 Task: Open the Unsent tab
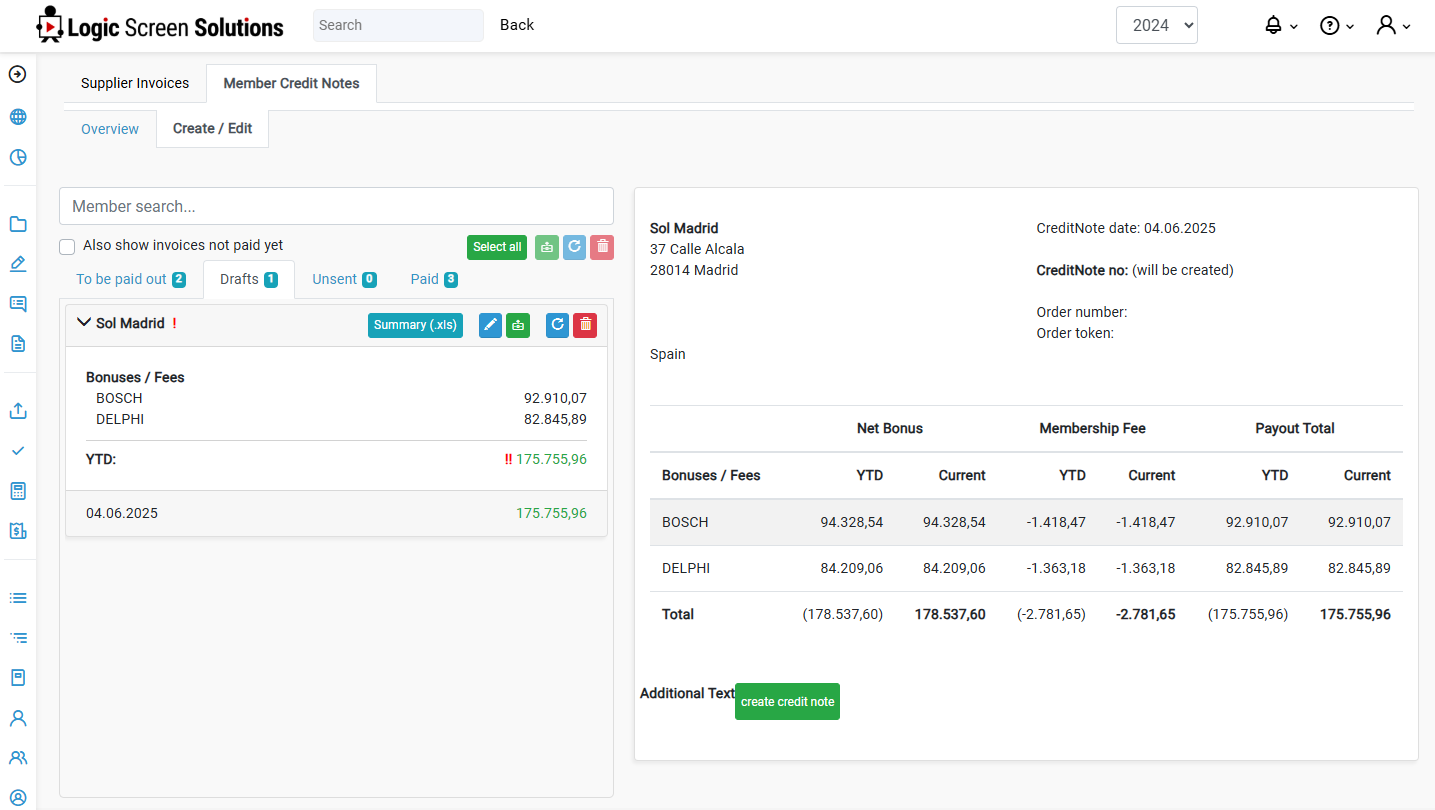pyautogui.click(x=344, y=279)
